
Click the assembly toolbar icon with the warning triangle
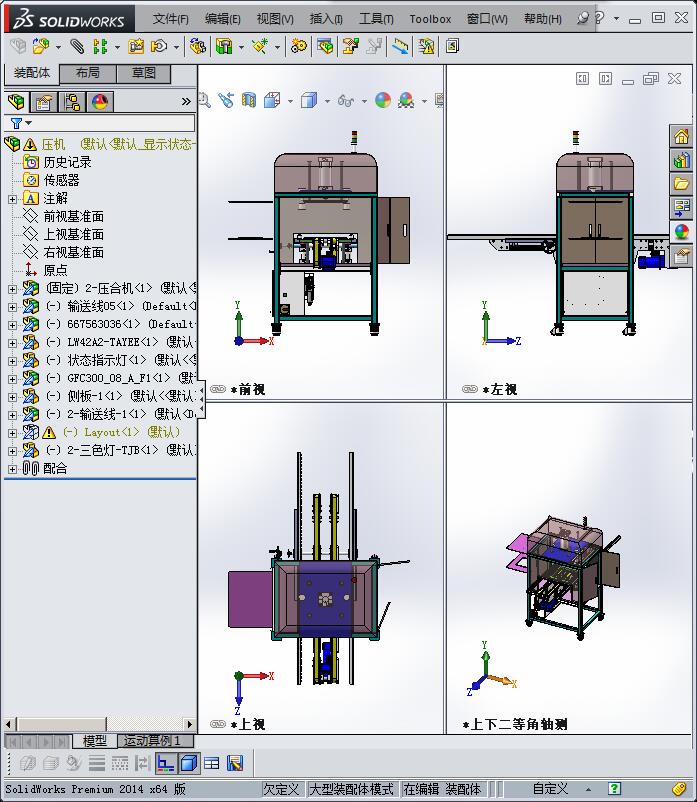point(425,47)
